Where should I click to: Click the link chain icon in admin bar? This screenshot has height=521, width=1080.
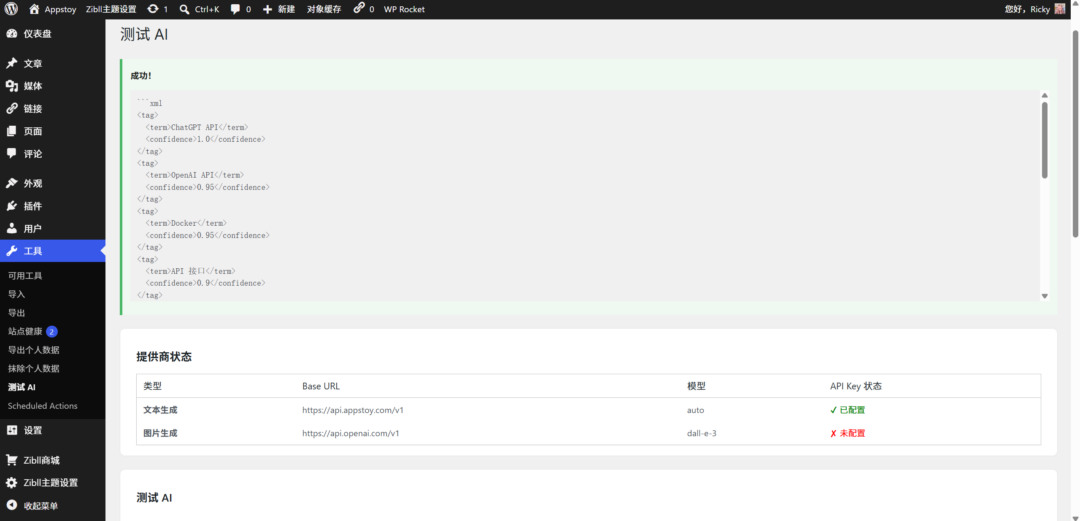359,9
